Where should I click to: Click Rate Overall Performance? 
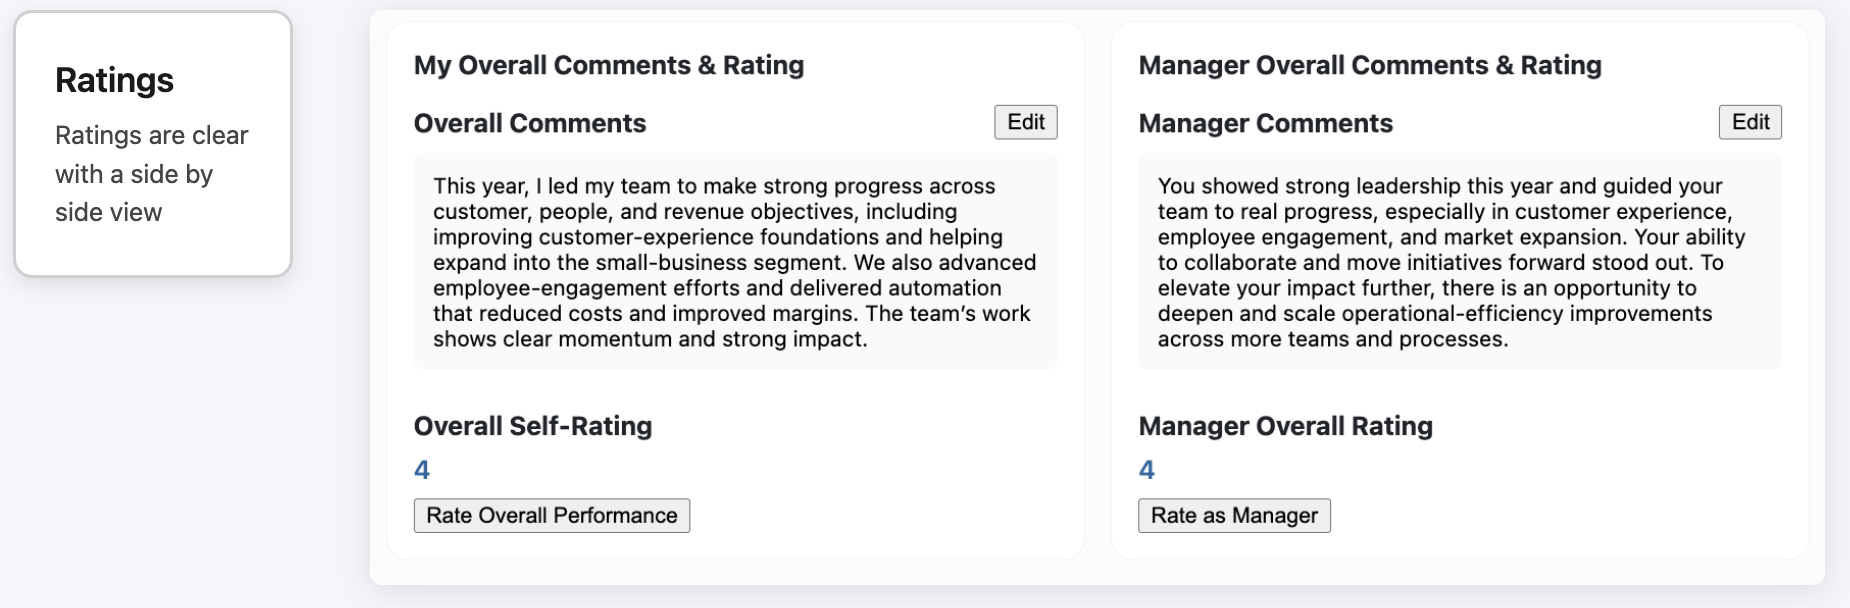tap(550, 516)
